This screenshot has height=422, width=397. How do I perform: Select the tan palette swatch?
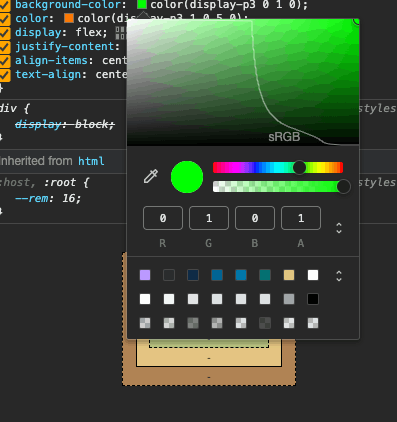pos(289,275)
